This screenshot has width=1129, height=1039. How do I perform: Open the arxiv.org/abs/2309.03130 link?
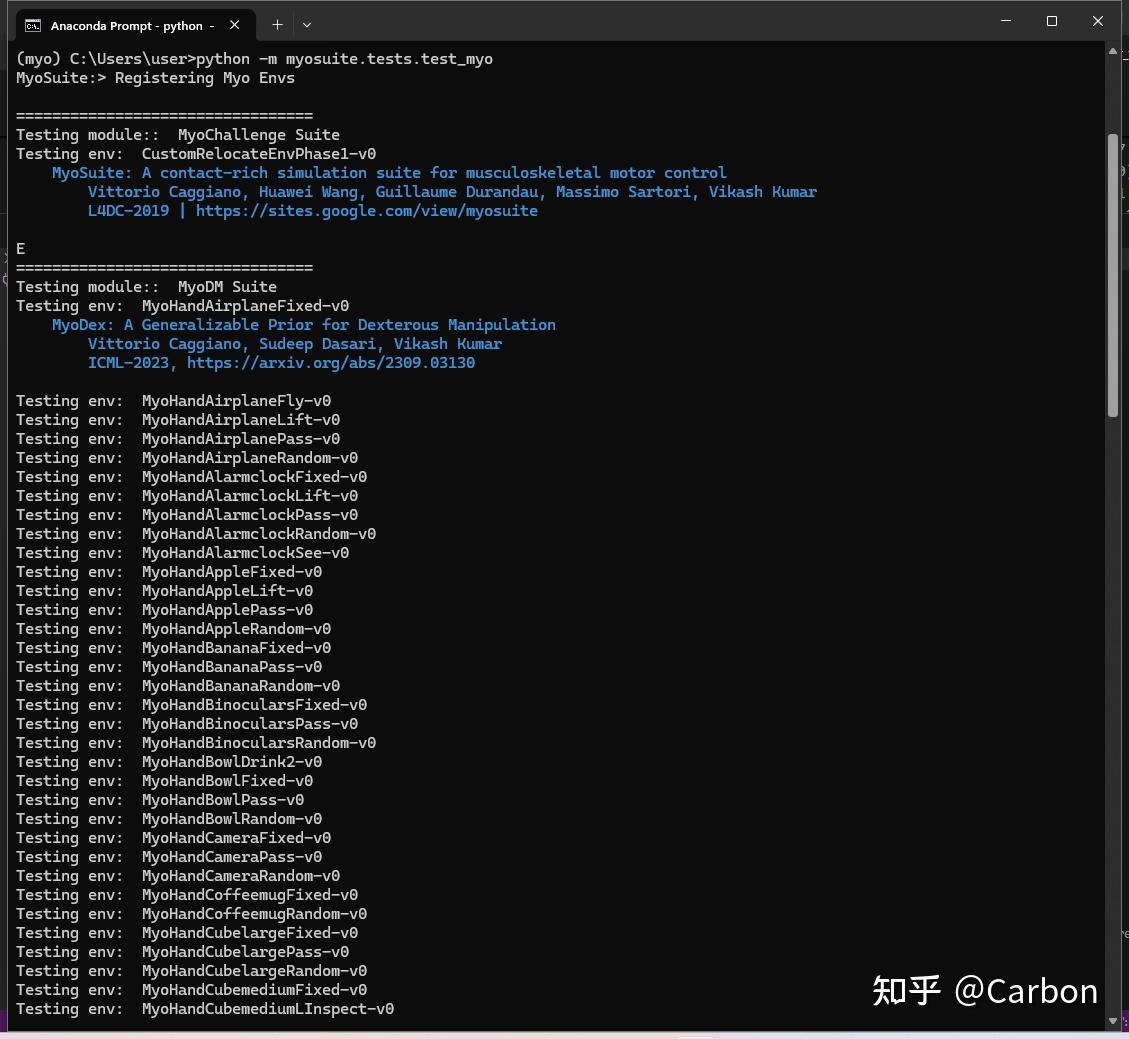[x=331, y=363]
